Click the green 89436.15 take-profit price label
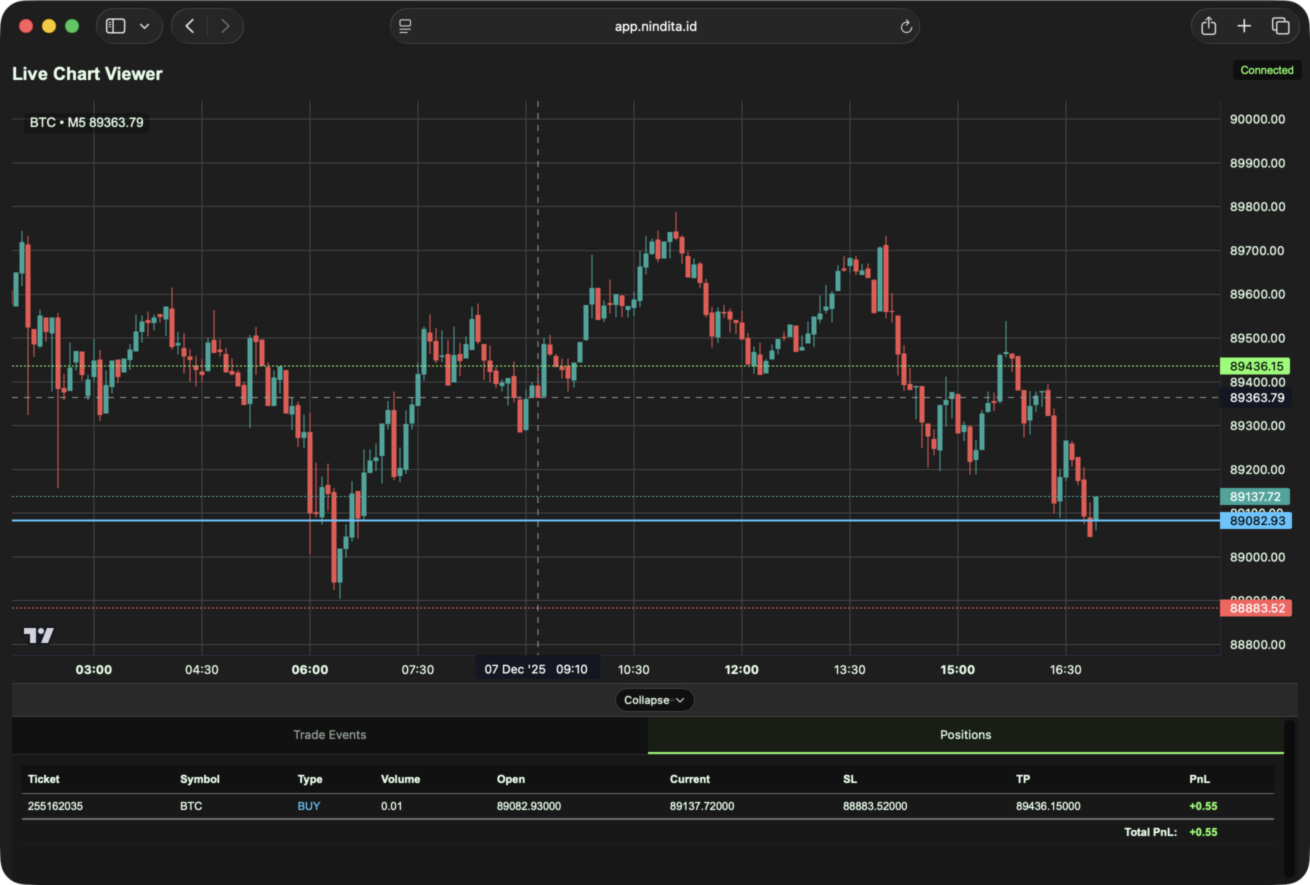Image resolution: width=1310 pixels, height=885 pixels. pos(1256,367)
